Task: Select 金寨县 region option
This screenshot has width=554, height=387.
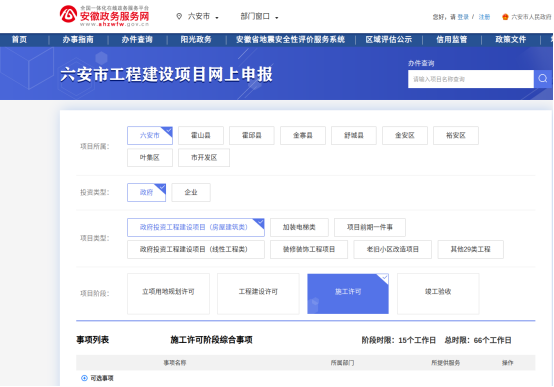Action: (x=303, y=135)
